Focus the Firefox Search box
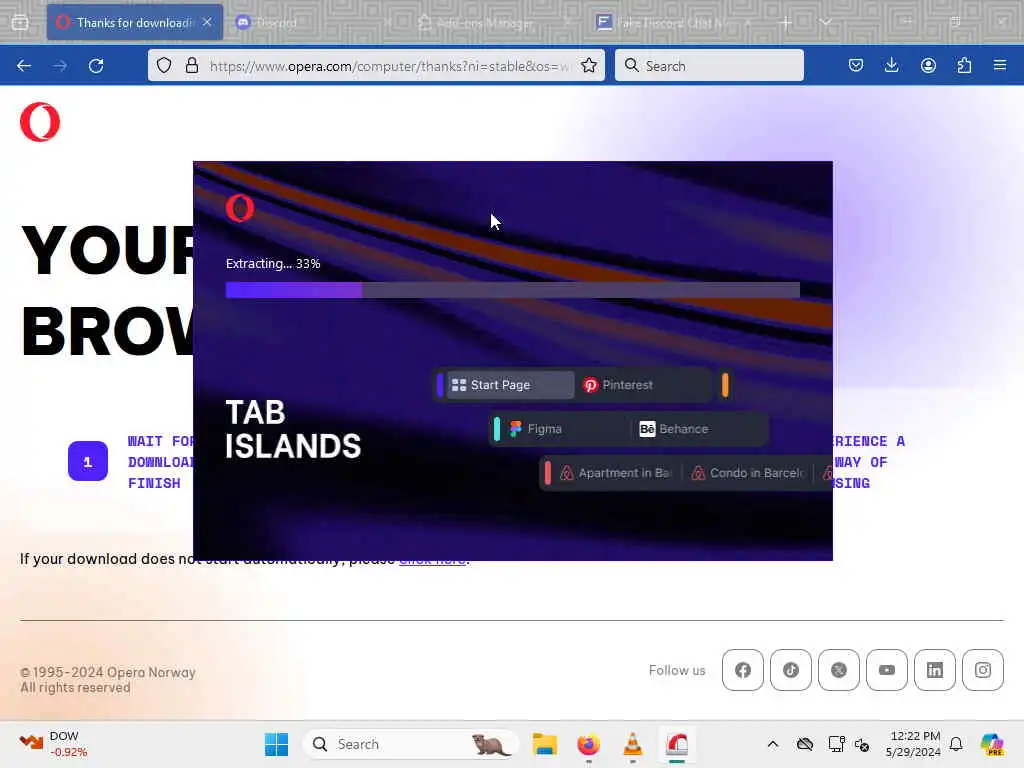This screenshot has width=1024, height=768. 709,65
